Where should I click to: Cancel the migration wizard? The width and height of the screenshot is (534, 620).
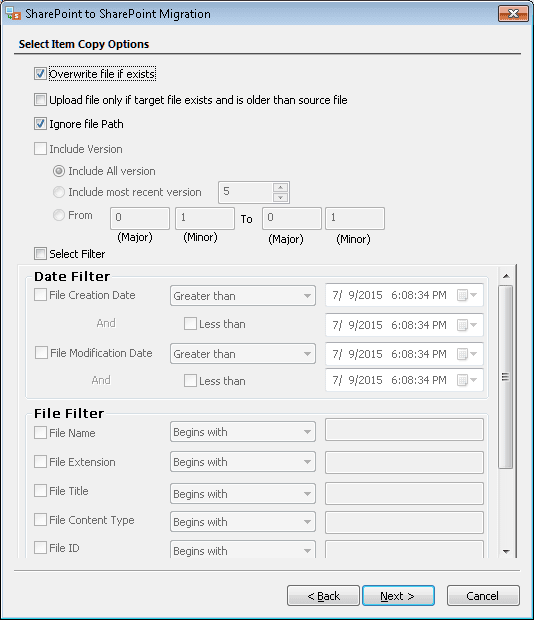(x=483, y=595)
